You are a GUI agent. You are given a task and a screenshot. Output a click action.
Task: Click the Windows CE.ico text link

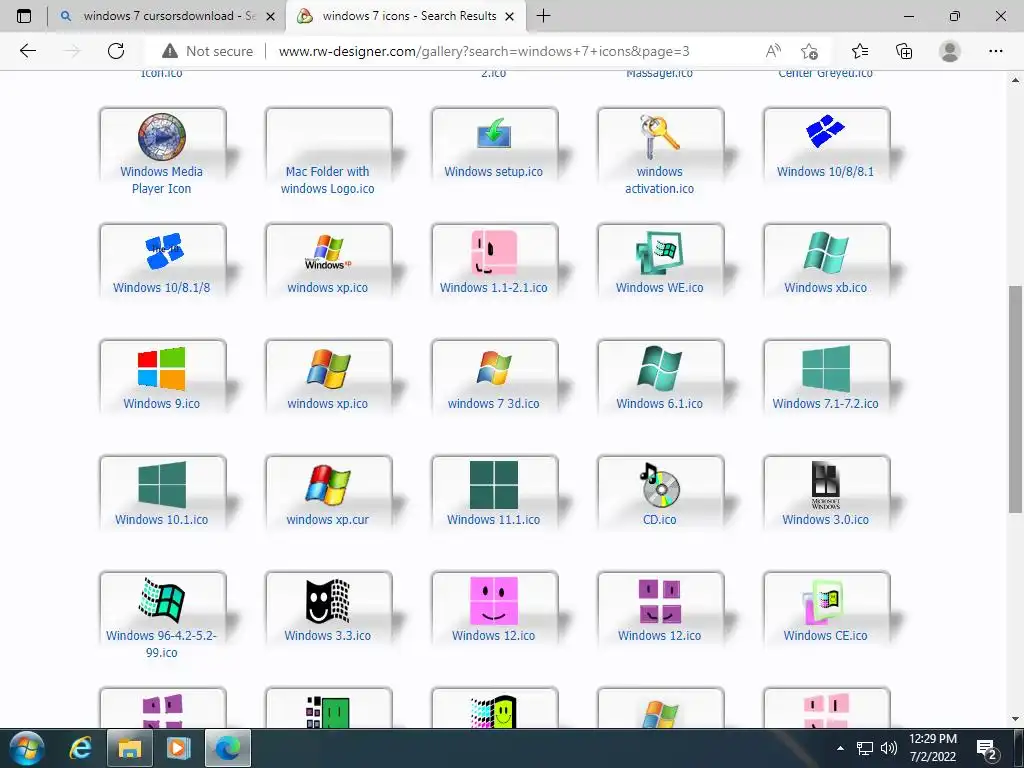point(825,635)
